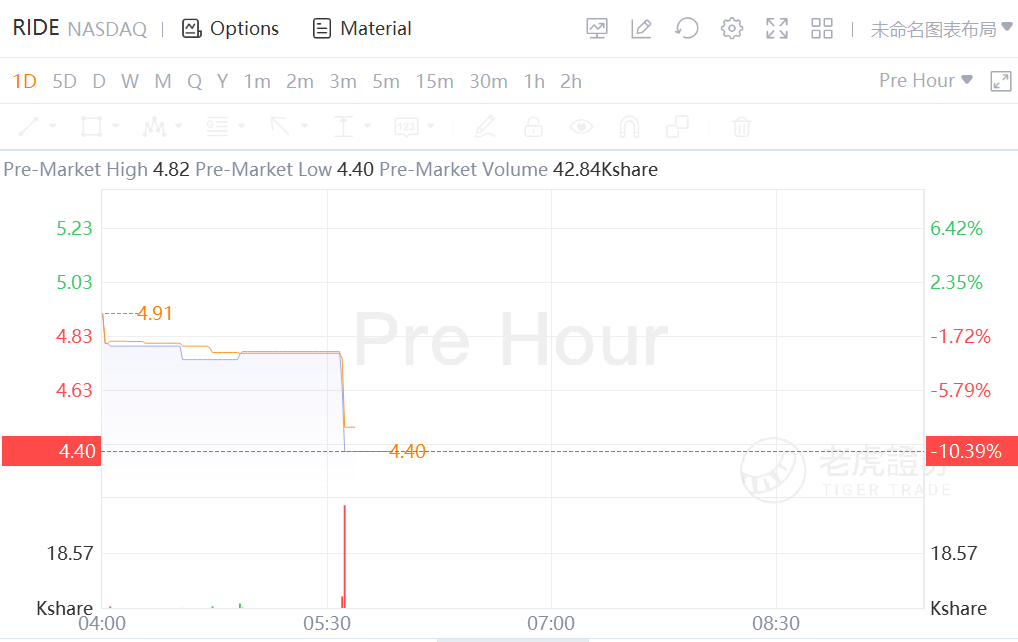Select the 5D timeframe tab
Screen dimensions: 1018x642
click(64, 81)
